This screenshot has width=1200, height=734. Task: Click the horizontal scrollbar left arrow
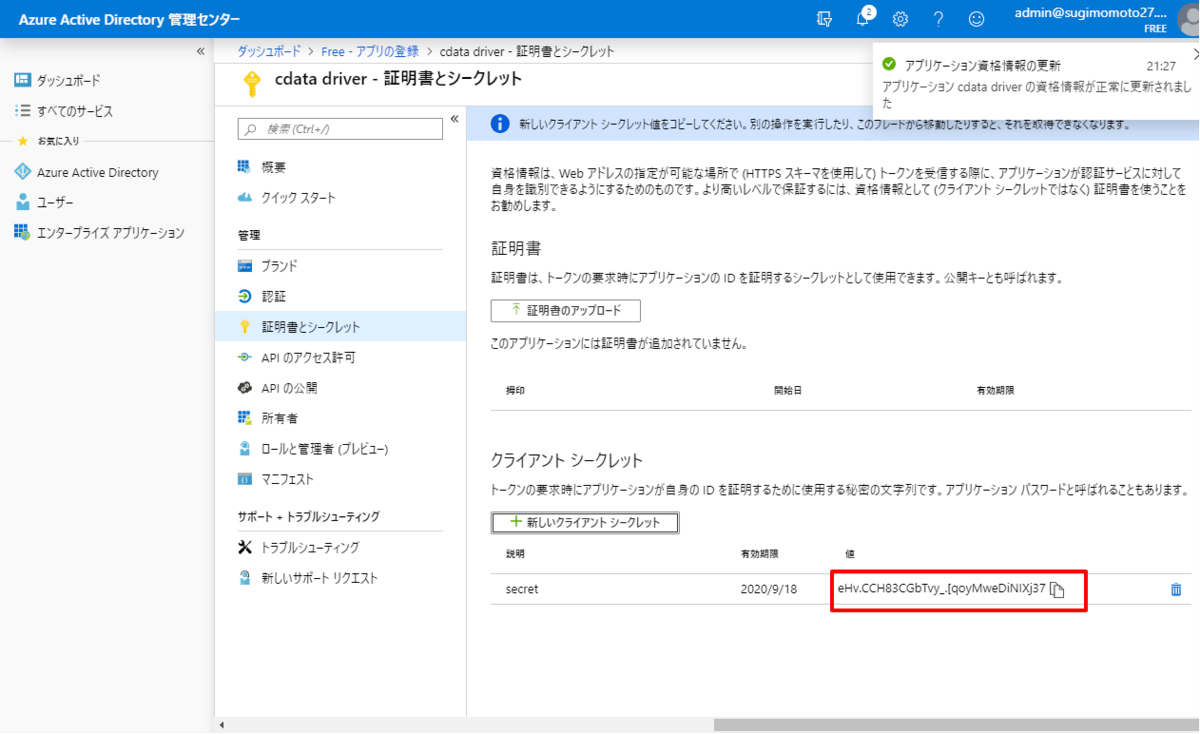pyautogui.click(x=221, y=725)
